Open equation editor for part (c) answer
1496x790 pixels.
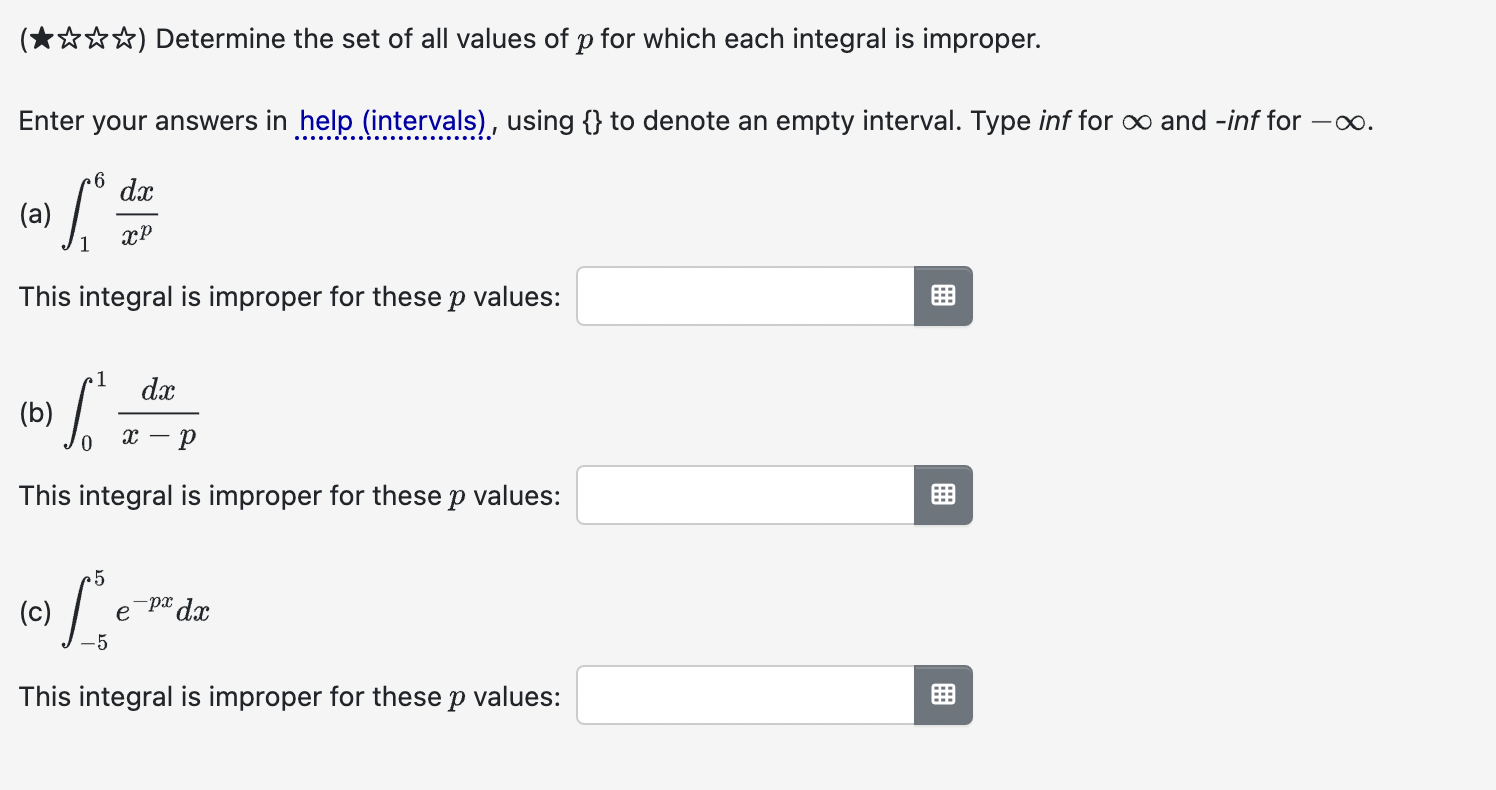pyautogui.click(x=943, y=695)
